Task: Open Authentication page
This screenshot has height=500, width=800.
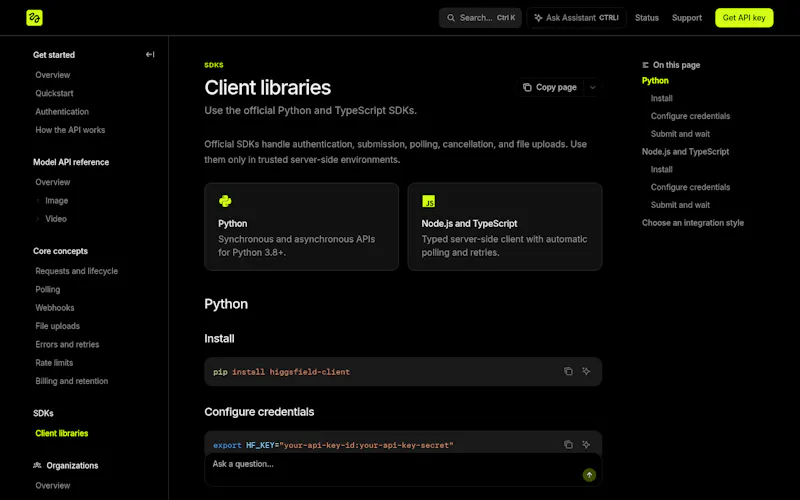Action: click(x=62, y=112)
